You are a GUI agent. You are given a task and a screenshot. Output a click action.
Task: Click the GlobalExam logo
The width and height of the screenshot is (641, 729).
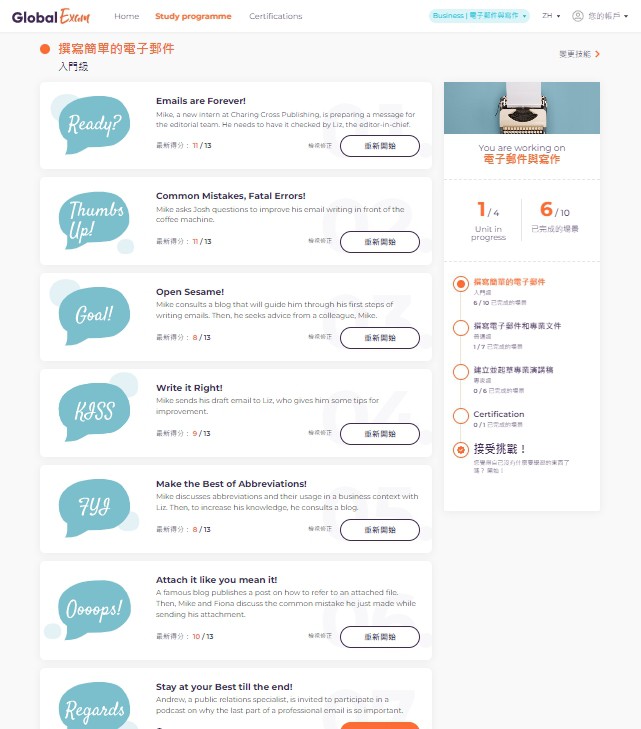(51, 16)
